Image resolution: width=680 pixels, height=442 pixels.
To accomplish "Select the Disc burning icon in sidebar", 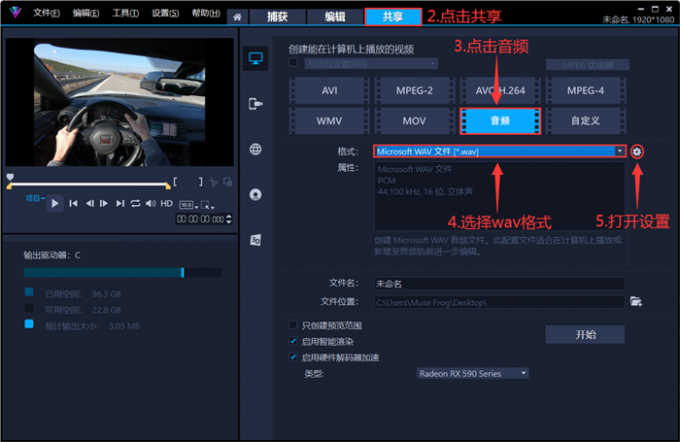I will pyautogui.click(x=255, y=194).
